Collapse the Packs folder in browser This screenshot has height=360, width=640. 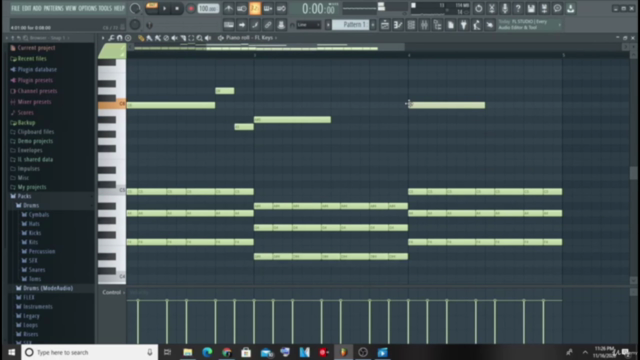pos(24,196)
